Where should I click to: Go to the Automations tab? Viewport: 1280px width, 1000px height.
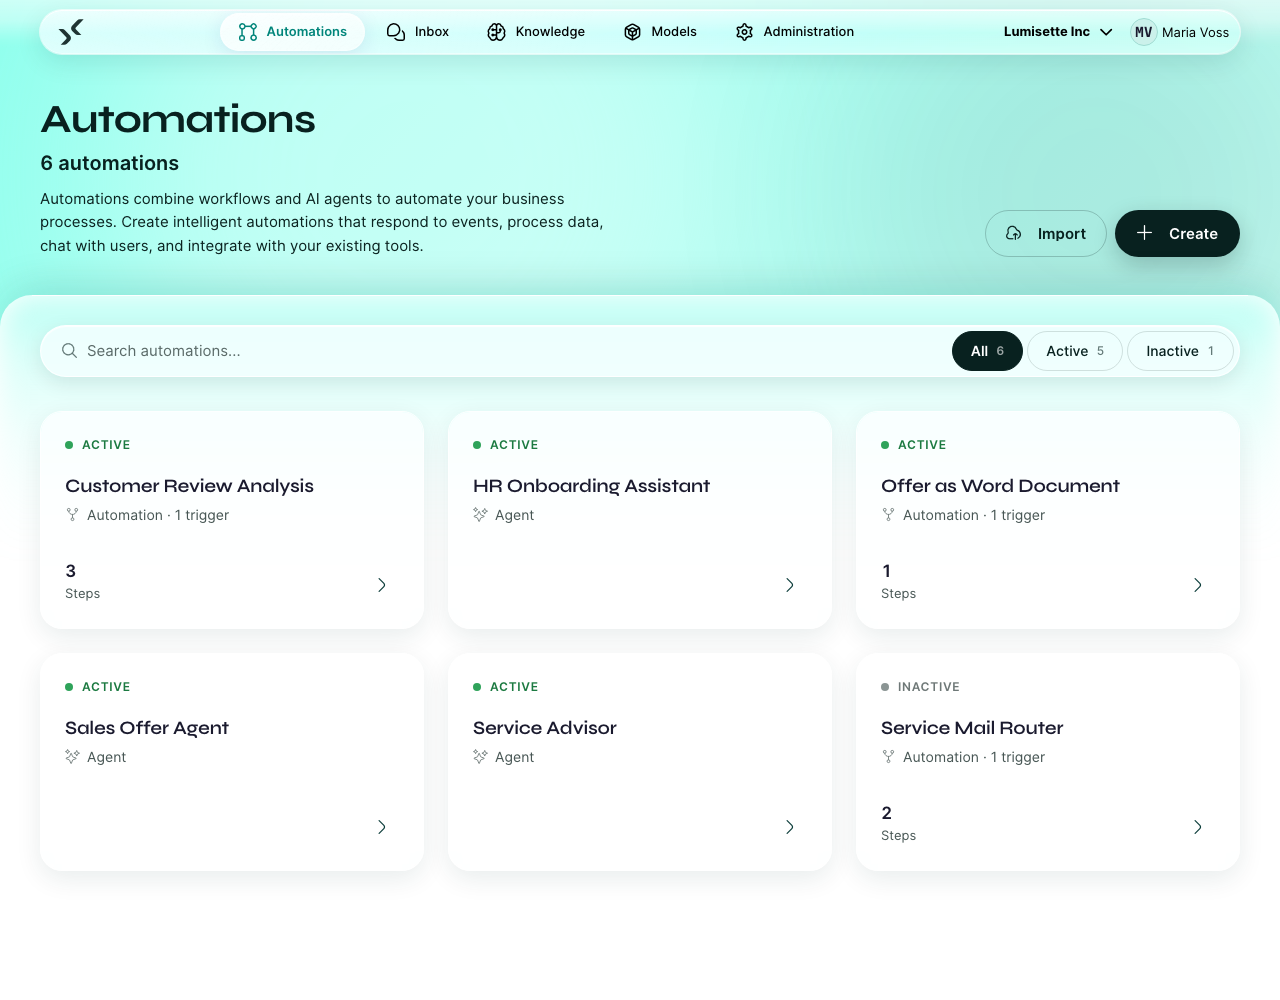(x=292, y=32)
